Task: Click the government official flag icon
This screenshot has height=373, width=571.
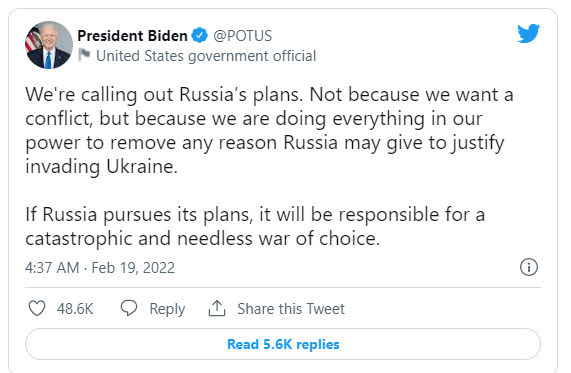Action: click(x=84, y=55)
